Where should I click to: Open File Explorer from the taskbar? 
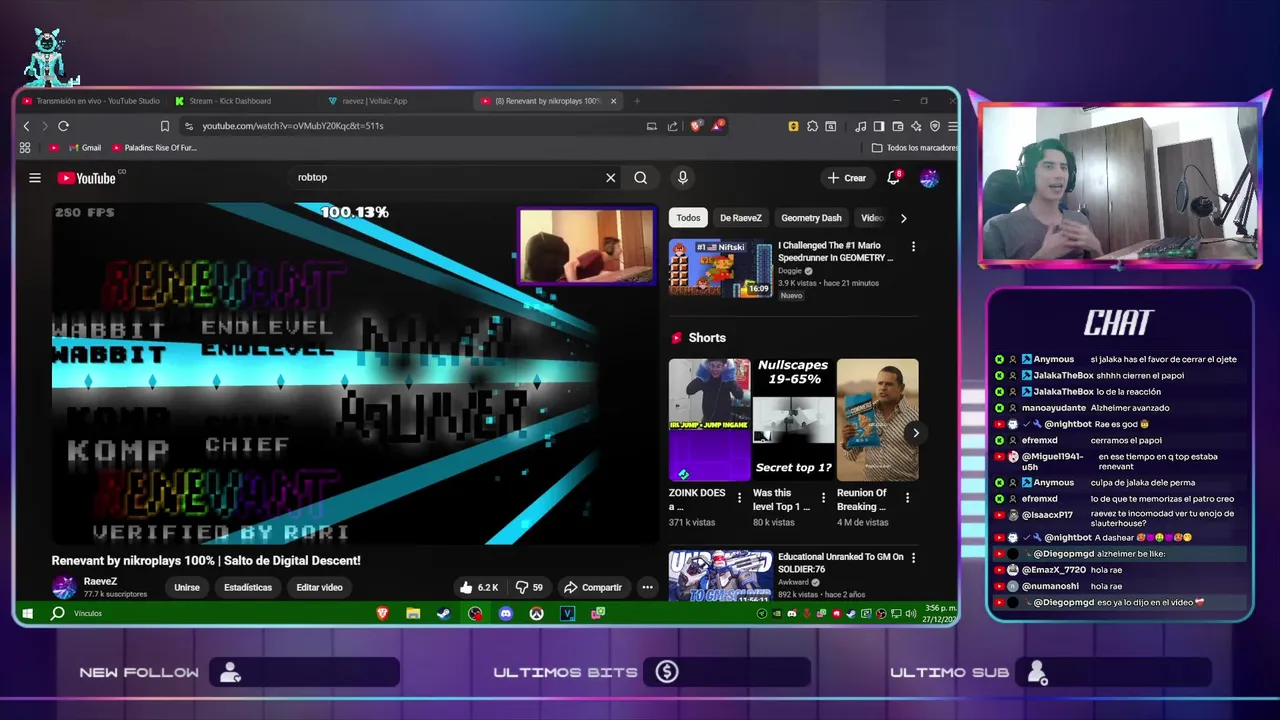pyautogui.click(x=413, y=613)
